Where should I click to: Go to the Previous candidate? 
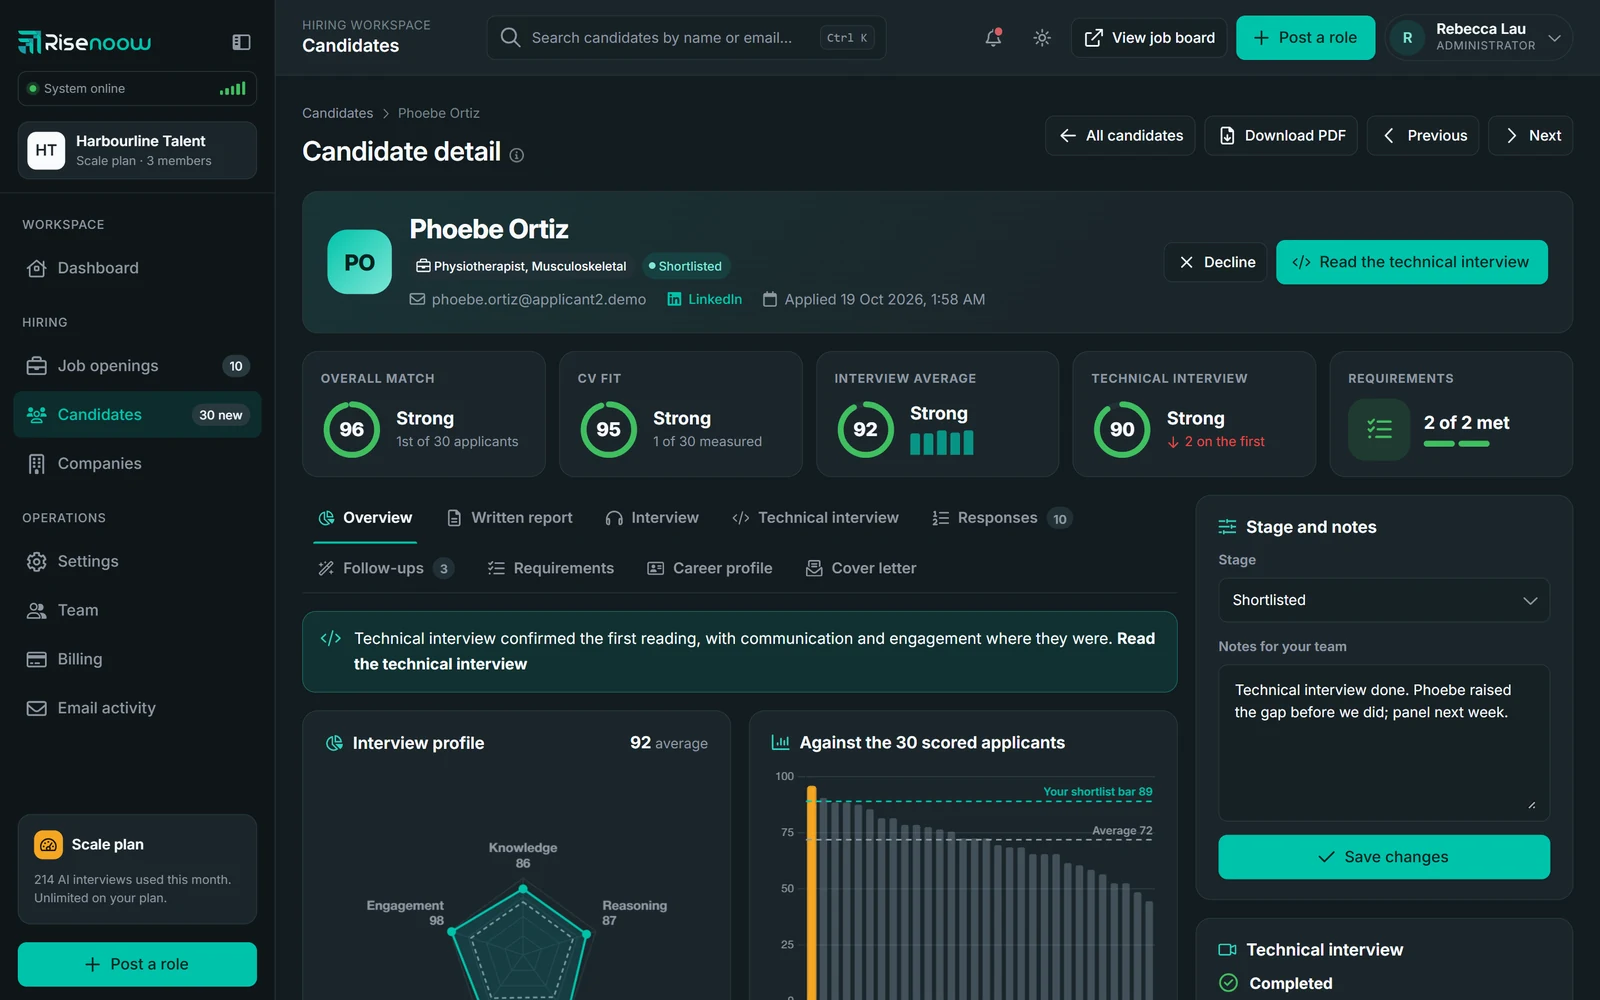pos(1424,136)
